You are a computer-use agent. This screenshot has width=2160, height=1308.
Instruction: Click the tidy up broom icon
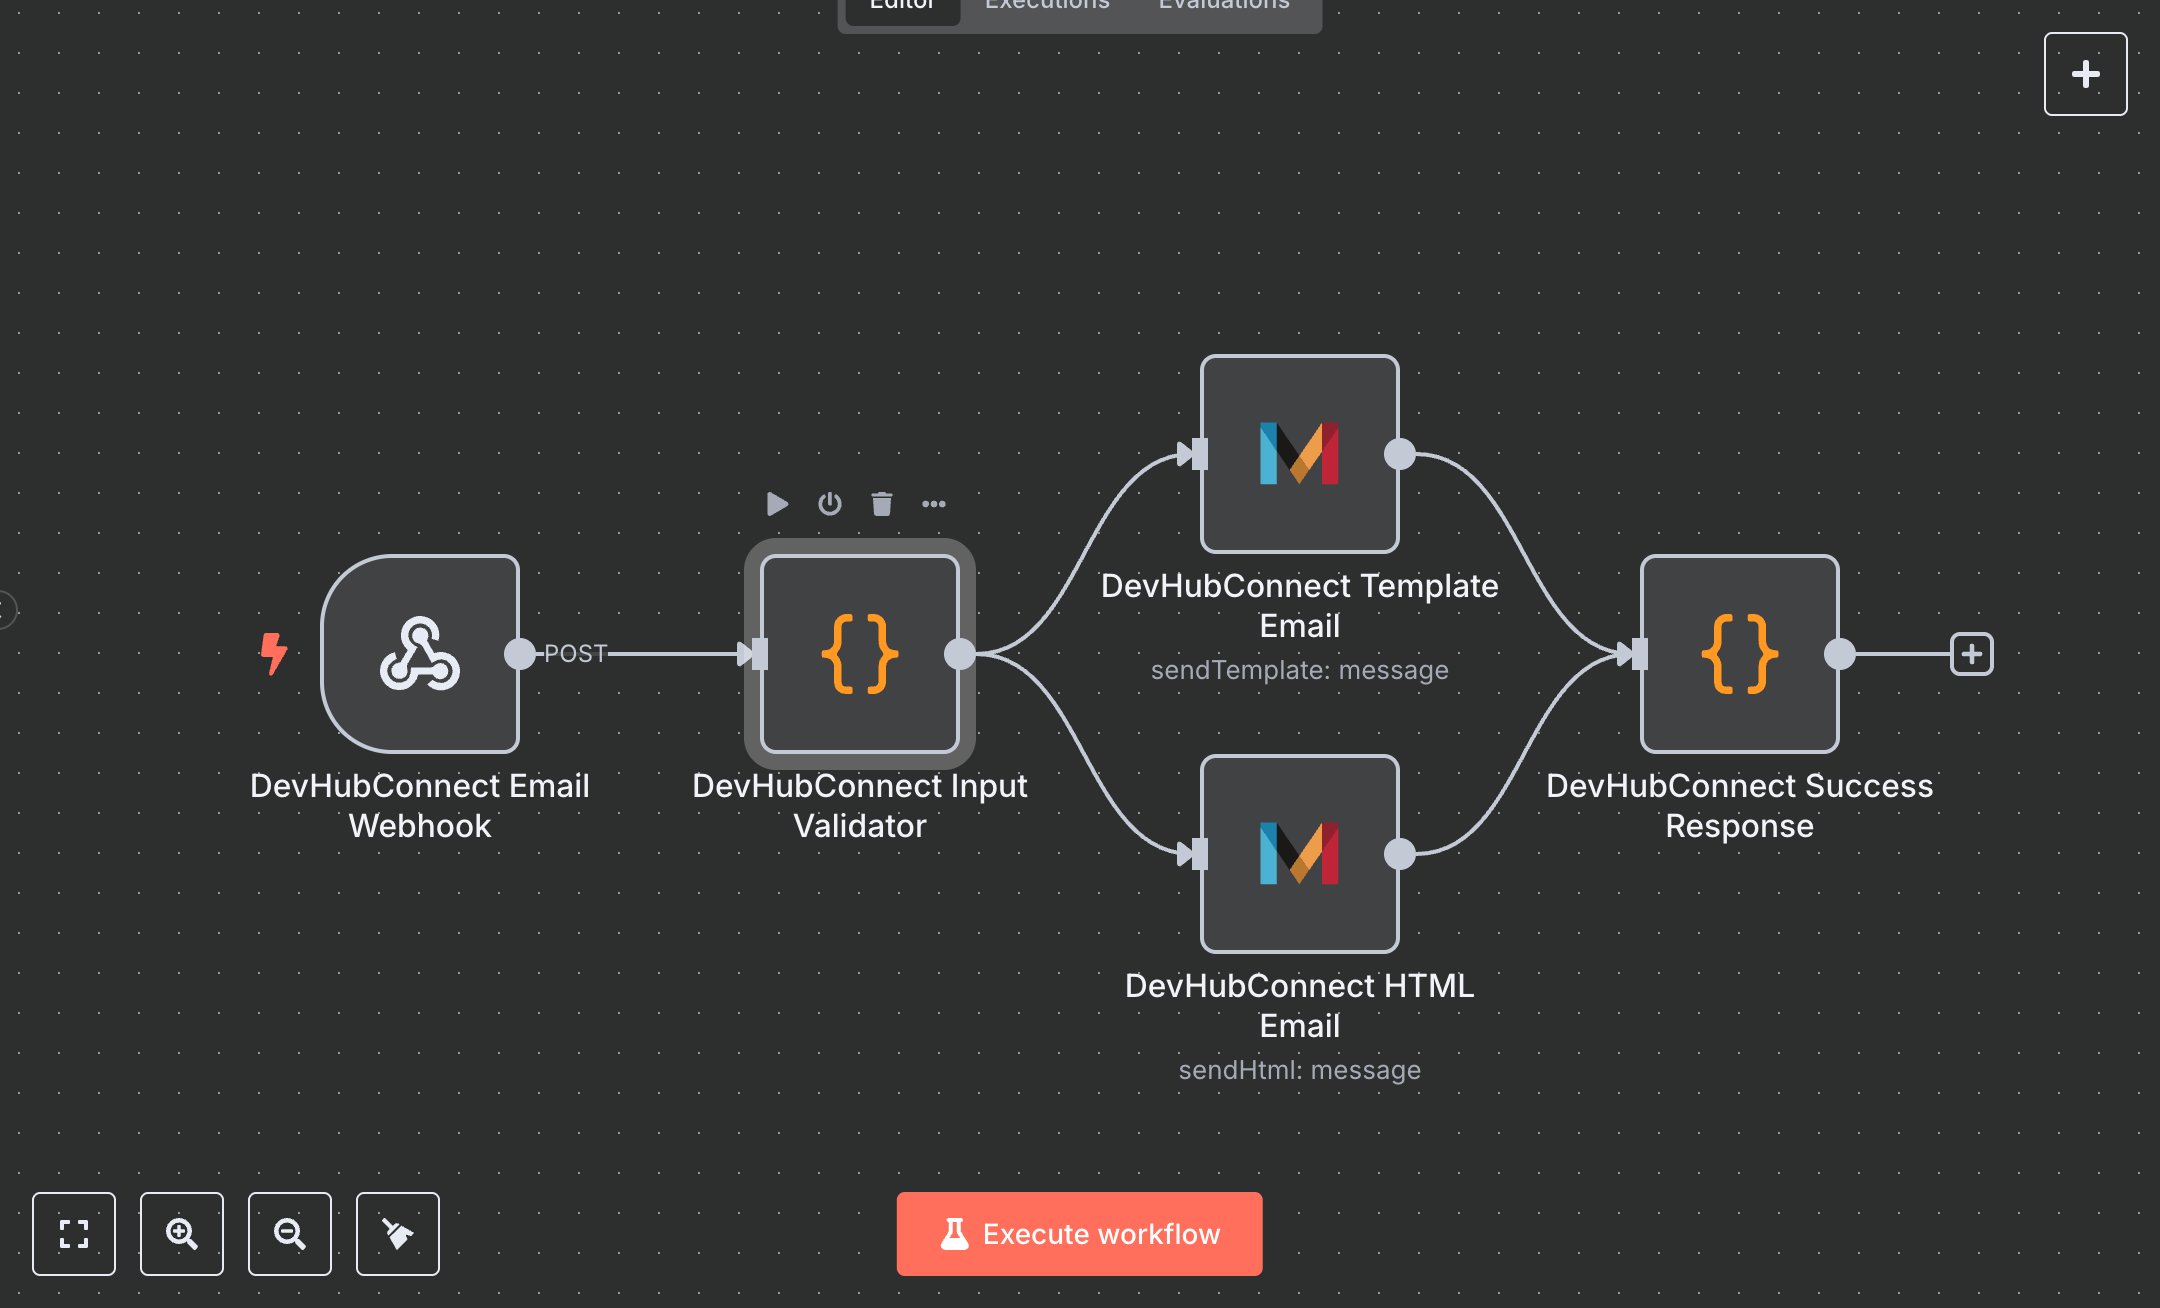tap(397, 1234)
